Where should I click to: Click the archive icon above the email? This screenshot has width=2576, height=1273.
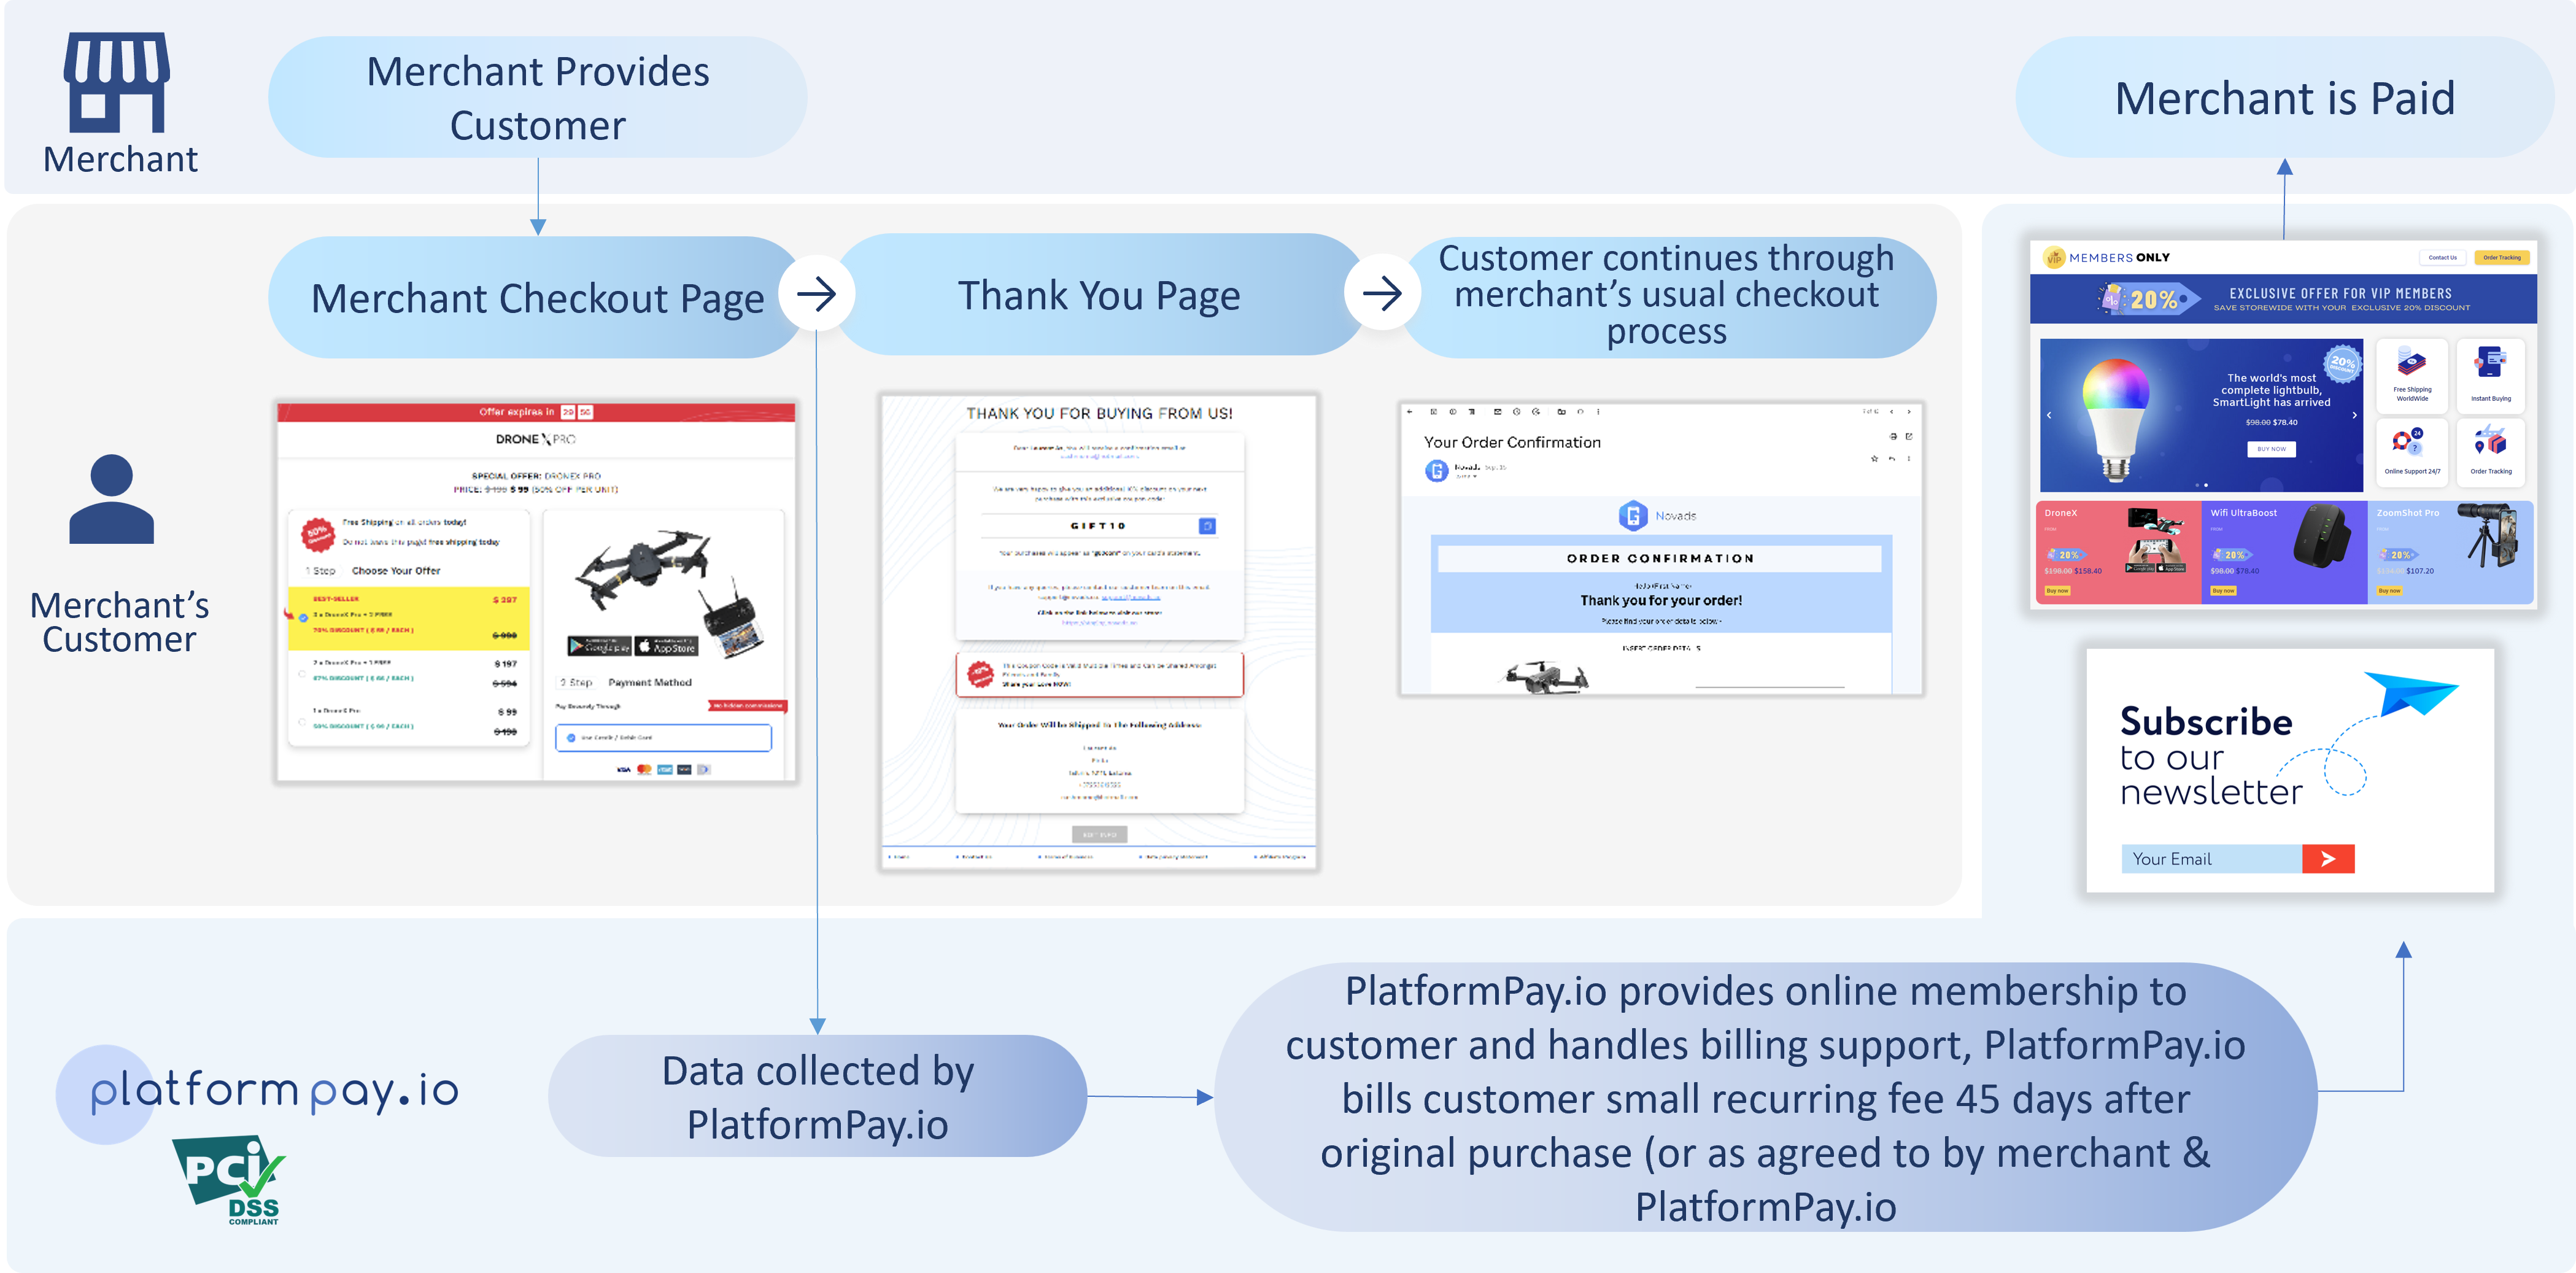1435,412
